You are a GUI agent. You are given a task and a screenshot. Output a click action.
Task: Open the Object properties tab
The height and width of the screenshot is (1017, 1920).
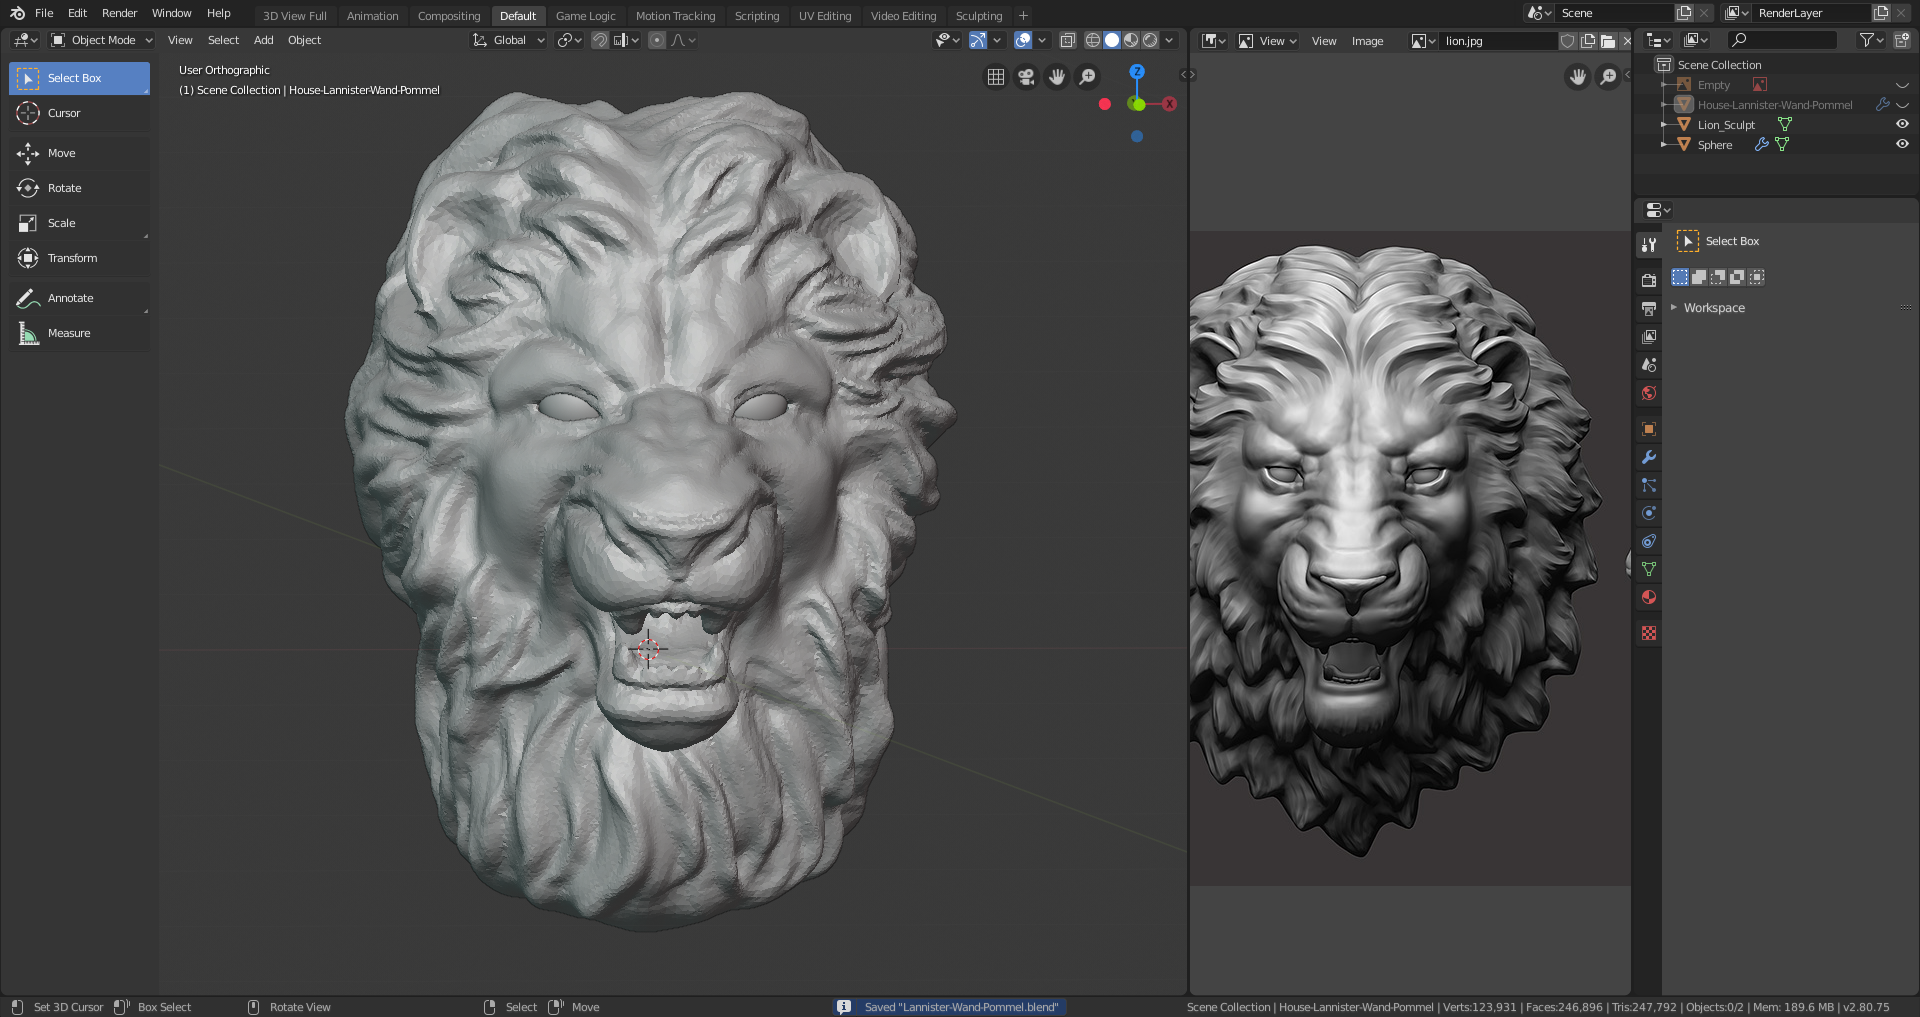pyautogui.click(x=1649, y=429)
